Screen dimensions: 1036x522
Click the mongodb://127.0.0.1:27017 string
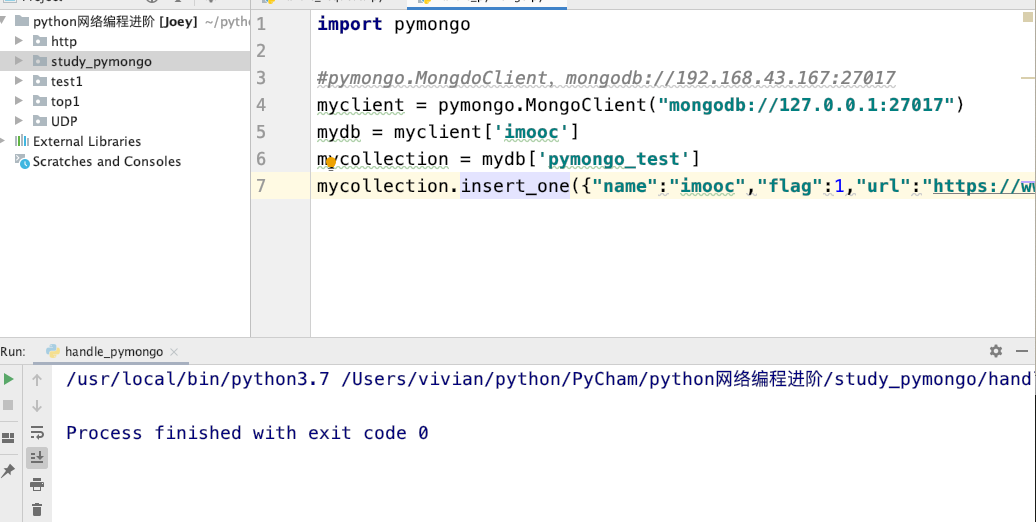click(x=806, y=104)
